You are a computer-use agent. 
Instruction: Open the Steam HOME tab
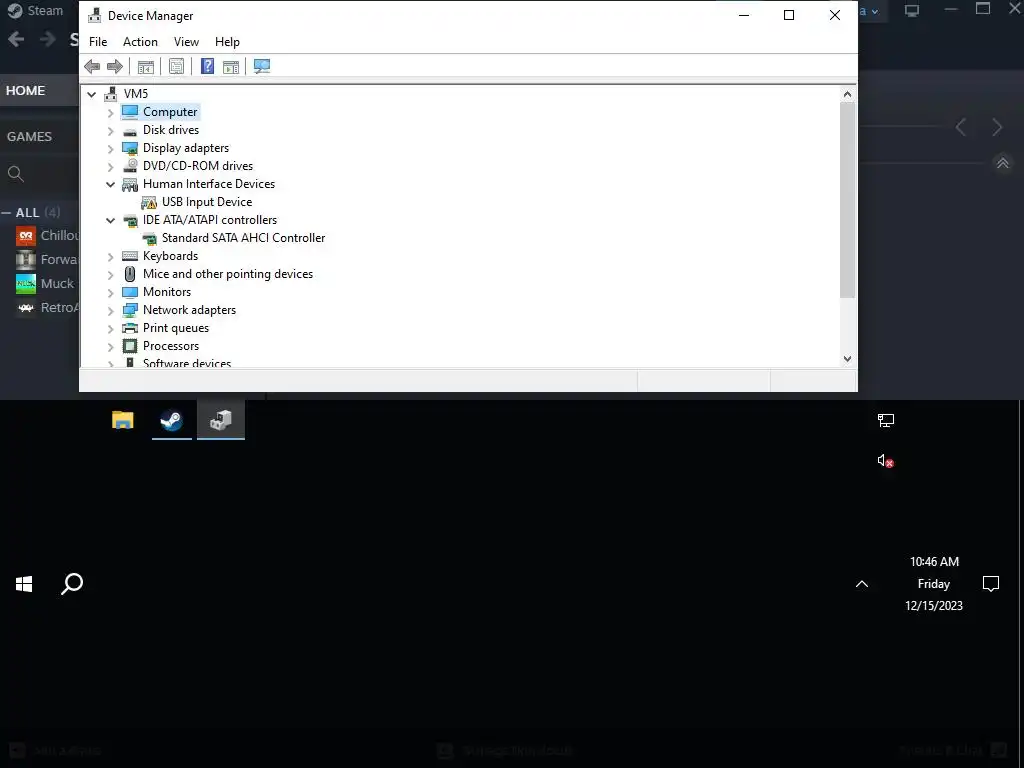pos(25,91)
